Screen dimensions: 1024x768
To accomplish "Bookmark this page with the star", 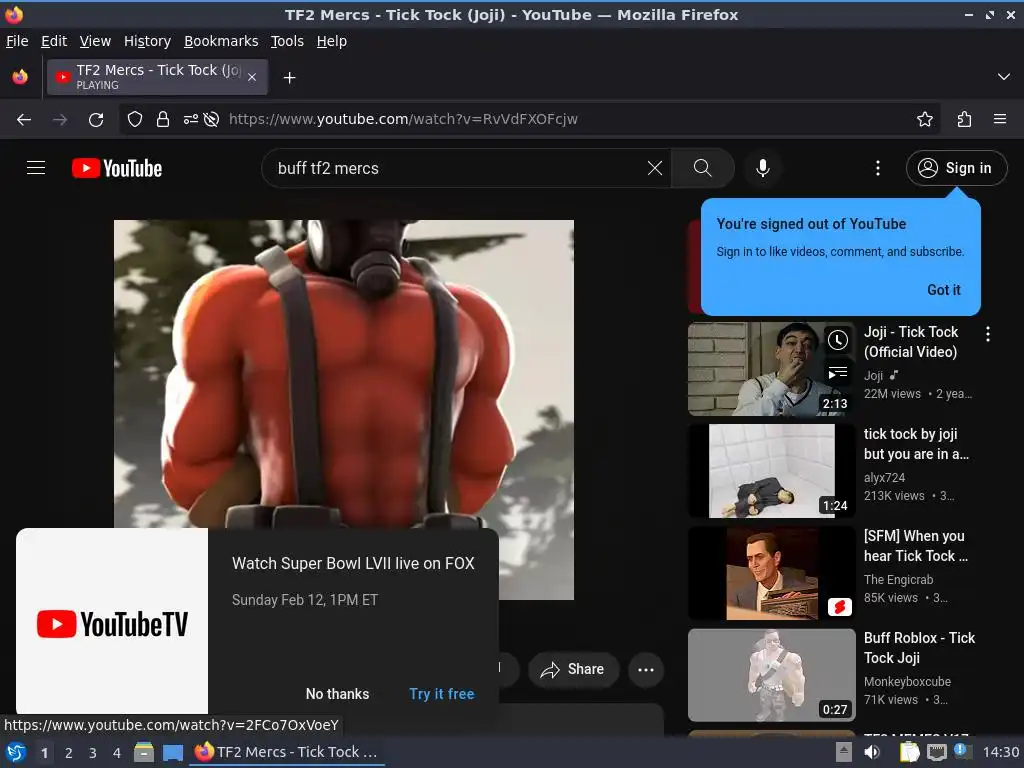I will [x=925, y=120].
